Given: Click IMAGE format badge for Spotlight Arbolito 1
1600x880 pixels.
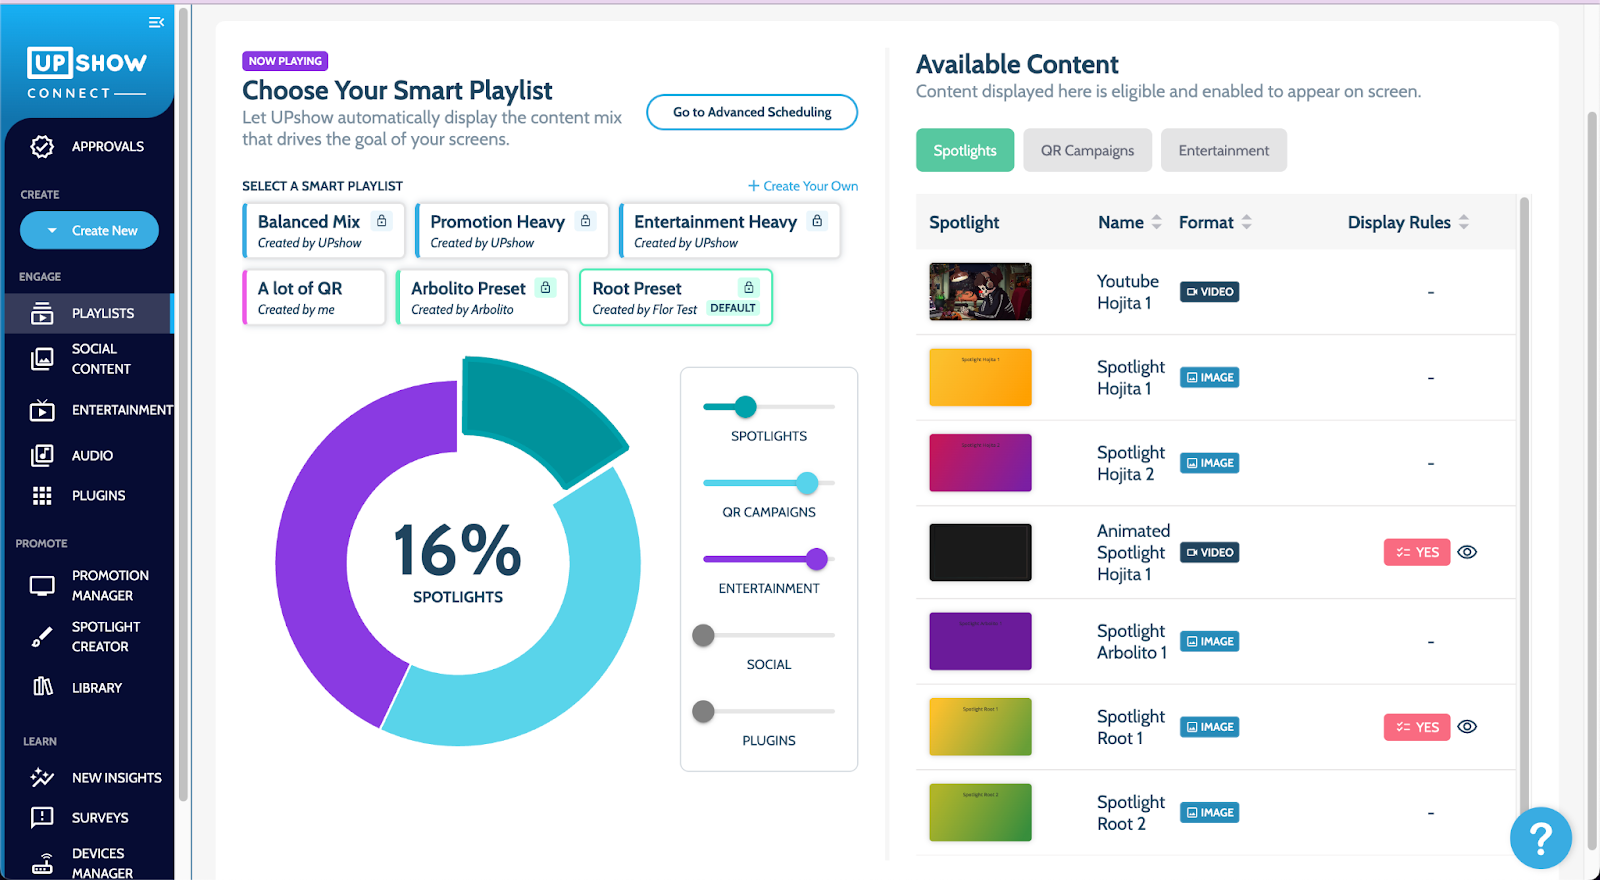Looking at the screenshot, I should [x=1210, y=642].
